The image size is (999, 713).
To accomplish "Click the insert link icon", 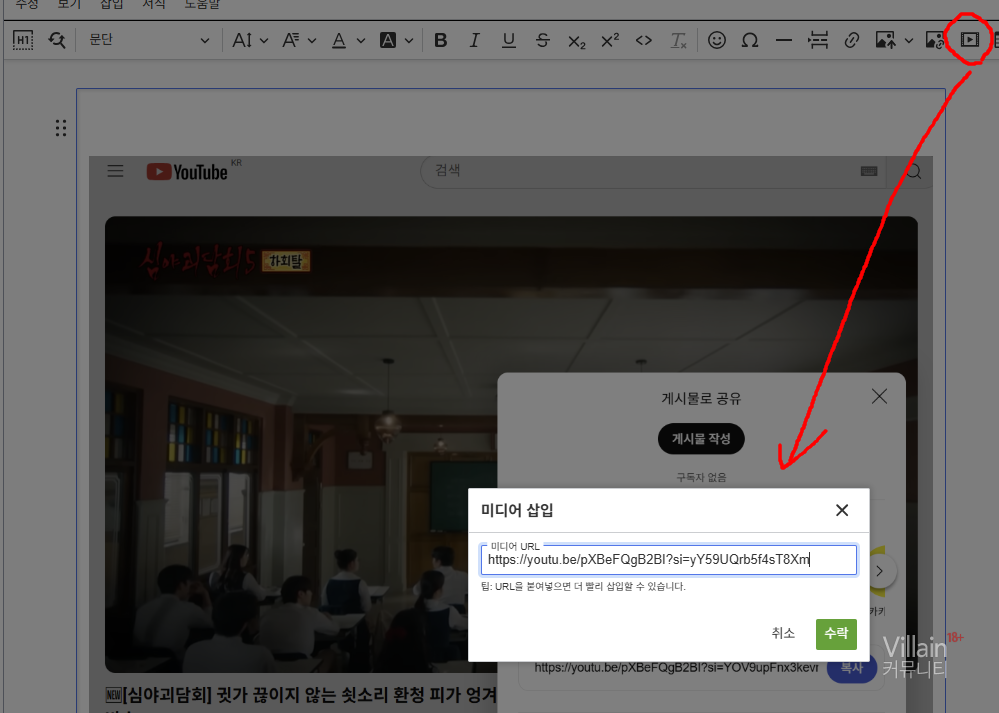I will [x=852, y=40].
